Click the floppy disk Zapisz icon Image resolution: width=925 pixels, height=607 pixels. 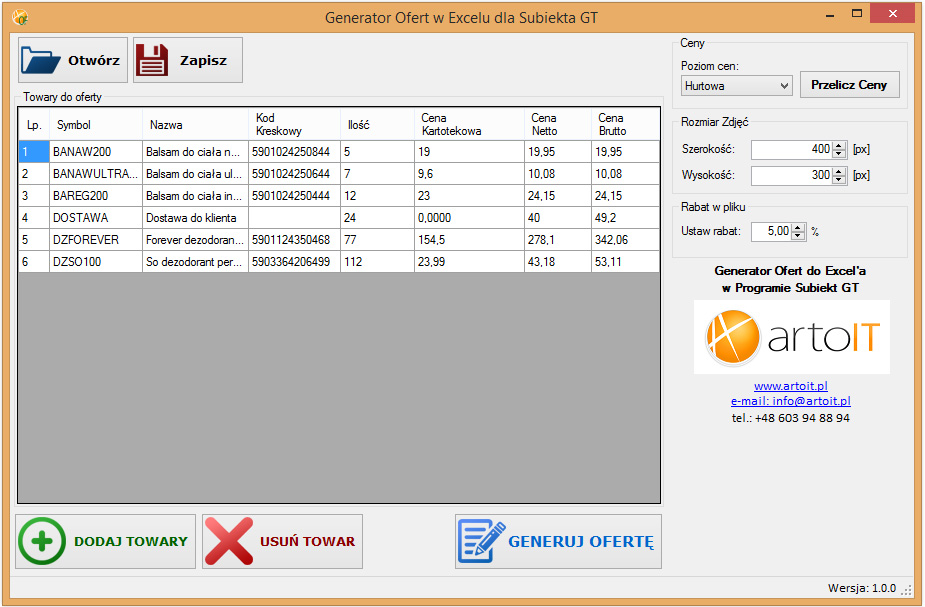(x=153, y=60)
